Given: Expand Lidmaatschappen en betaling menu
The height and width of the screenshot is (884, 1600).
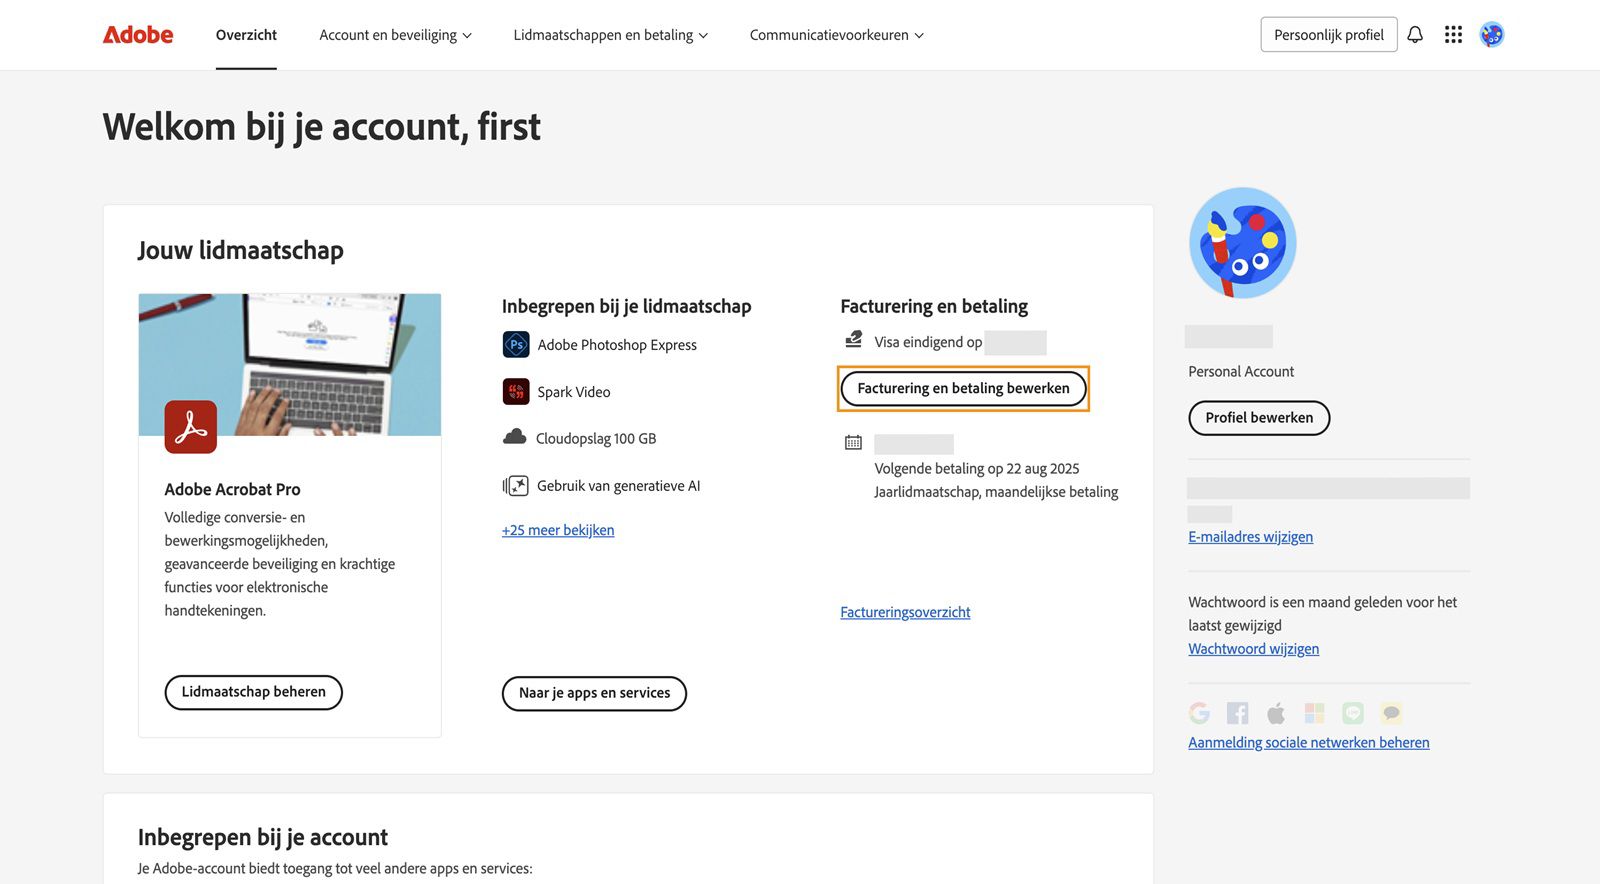Looking at the screenshot, I should tap(610, 35).
